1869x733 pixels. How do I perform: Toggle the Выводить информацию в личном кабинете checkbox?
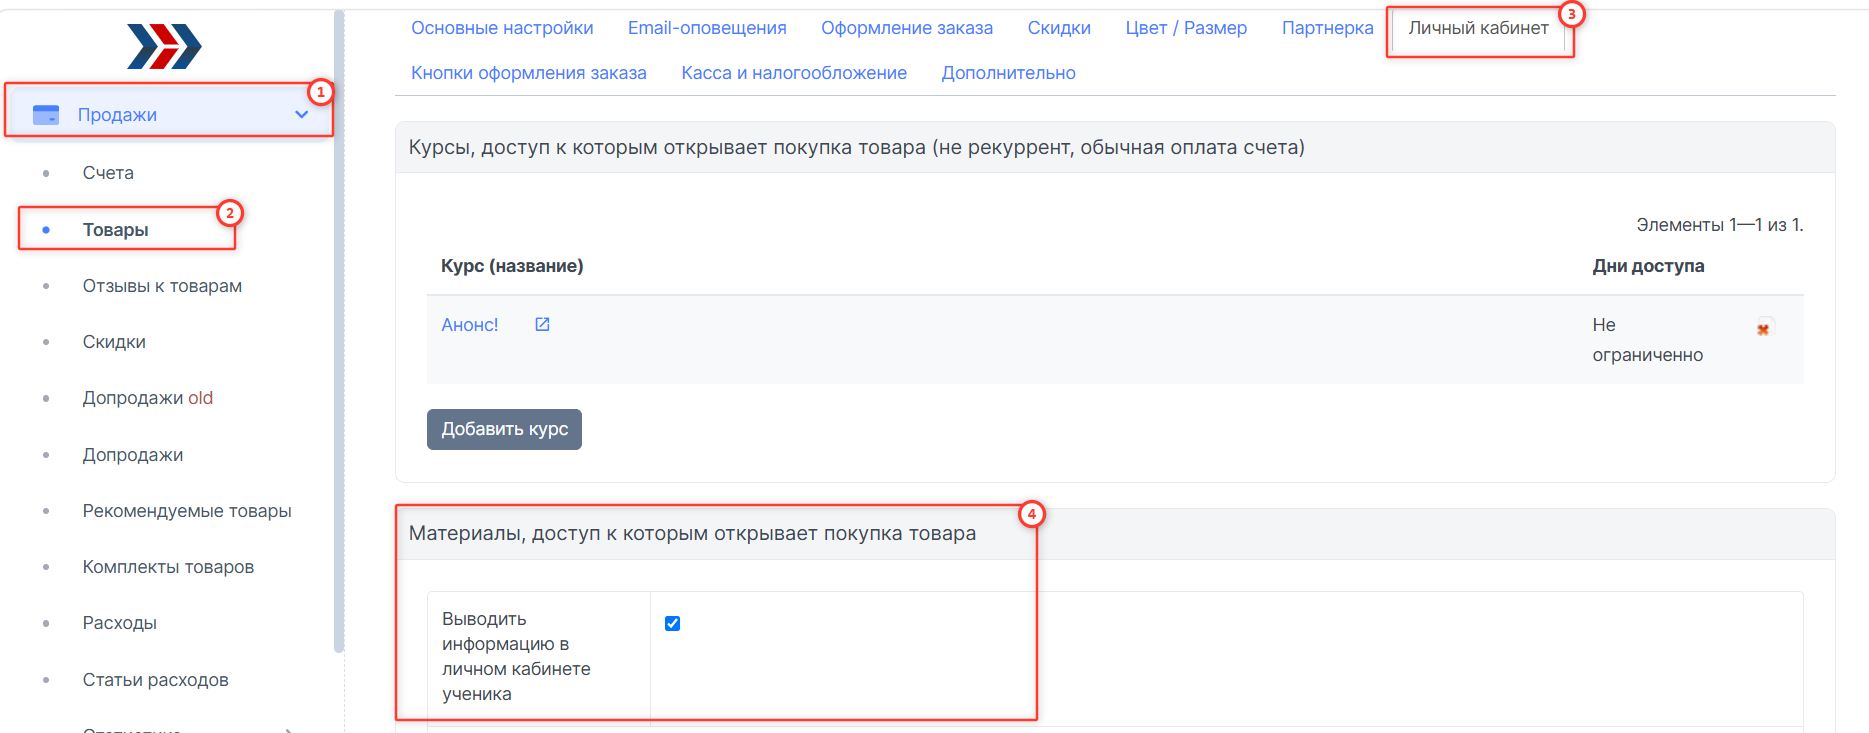[672, 623]
